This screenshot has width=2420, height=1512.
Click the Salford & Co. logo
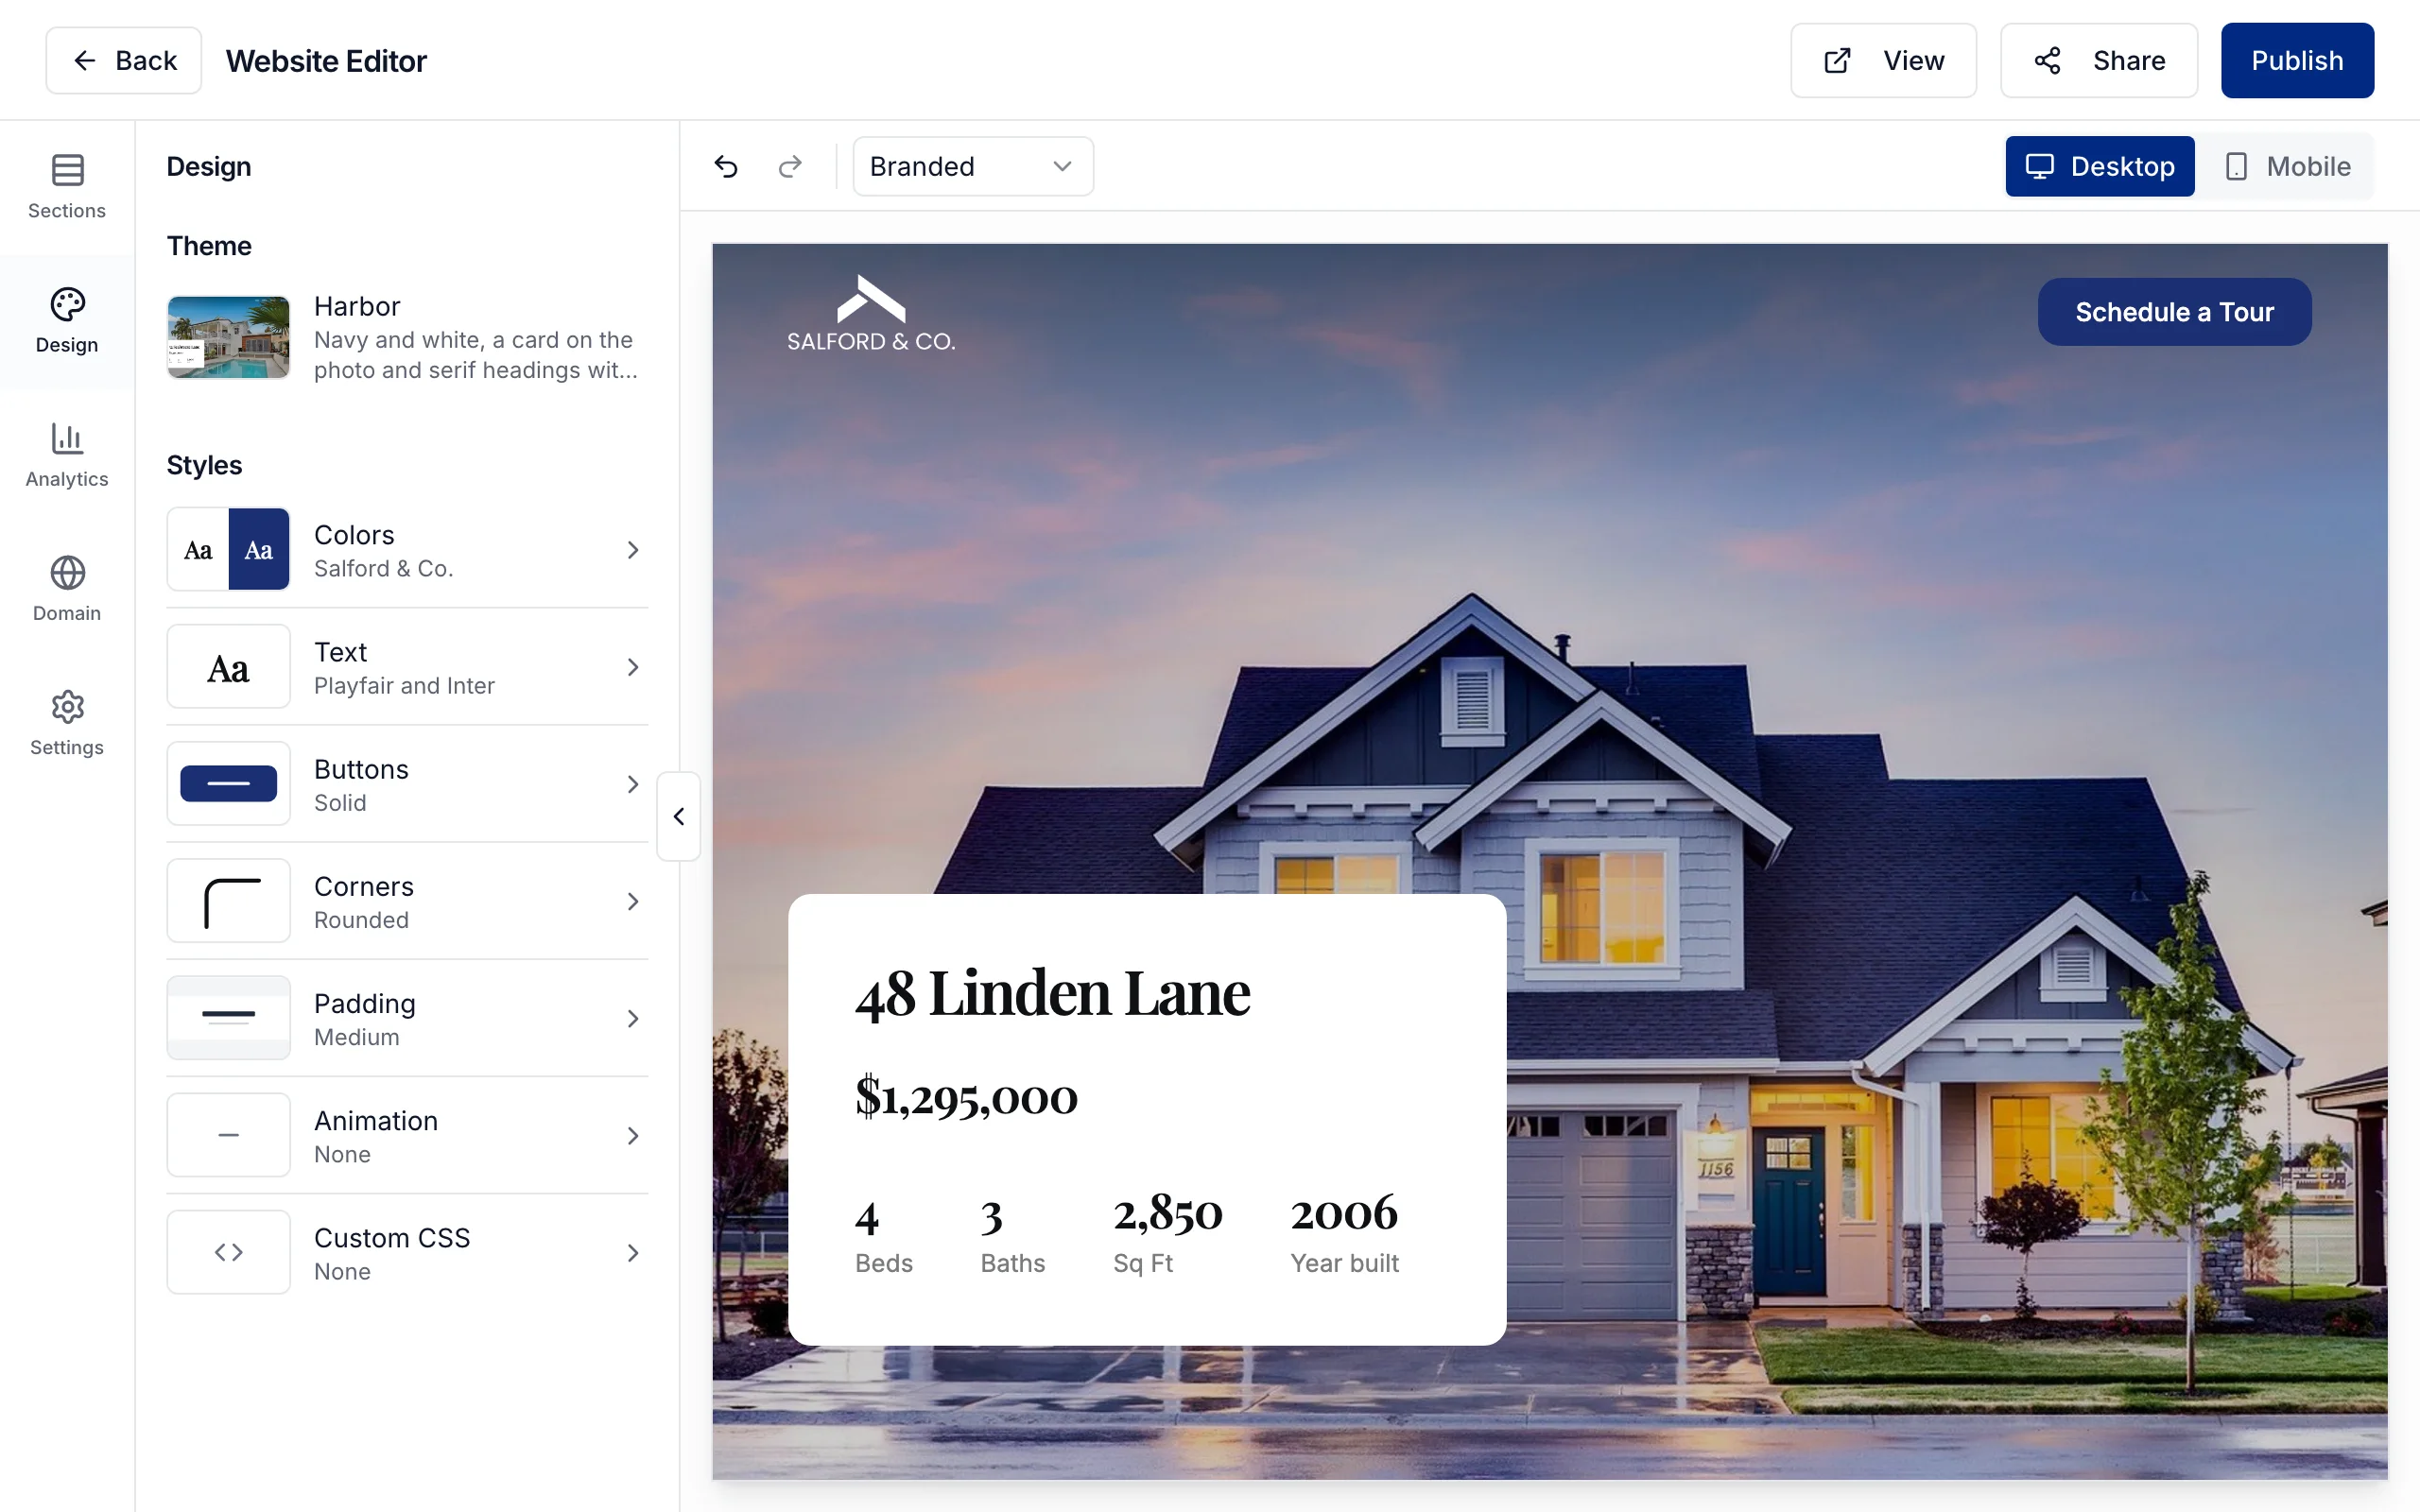871,314
